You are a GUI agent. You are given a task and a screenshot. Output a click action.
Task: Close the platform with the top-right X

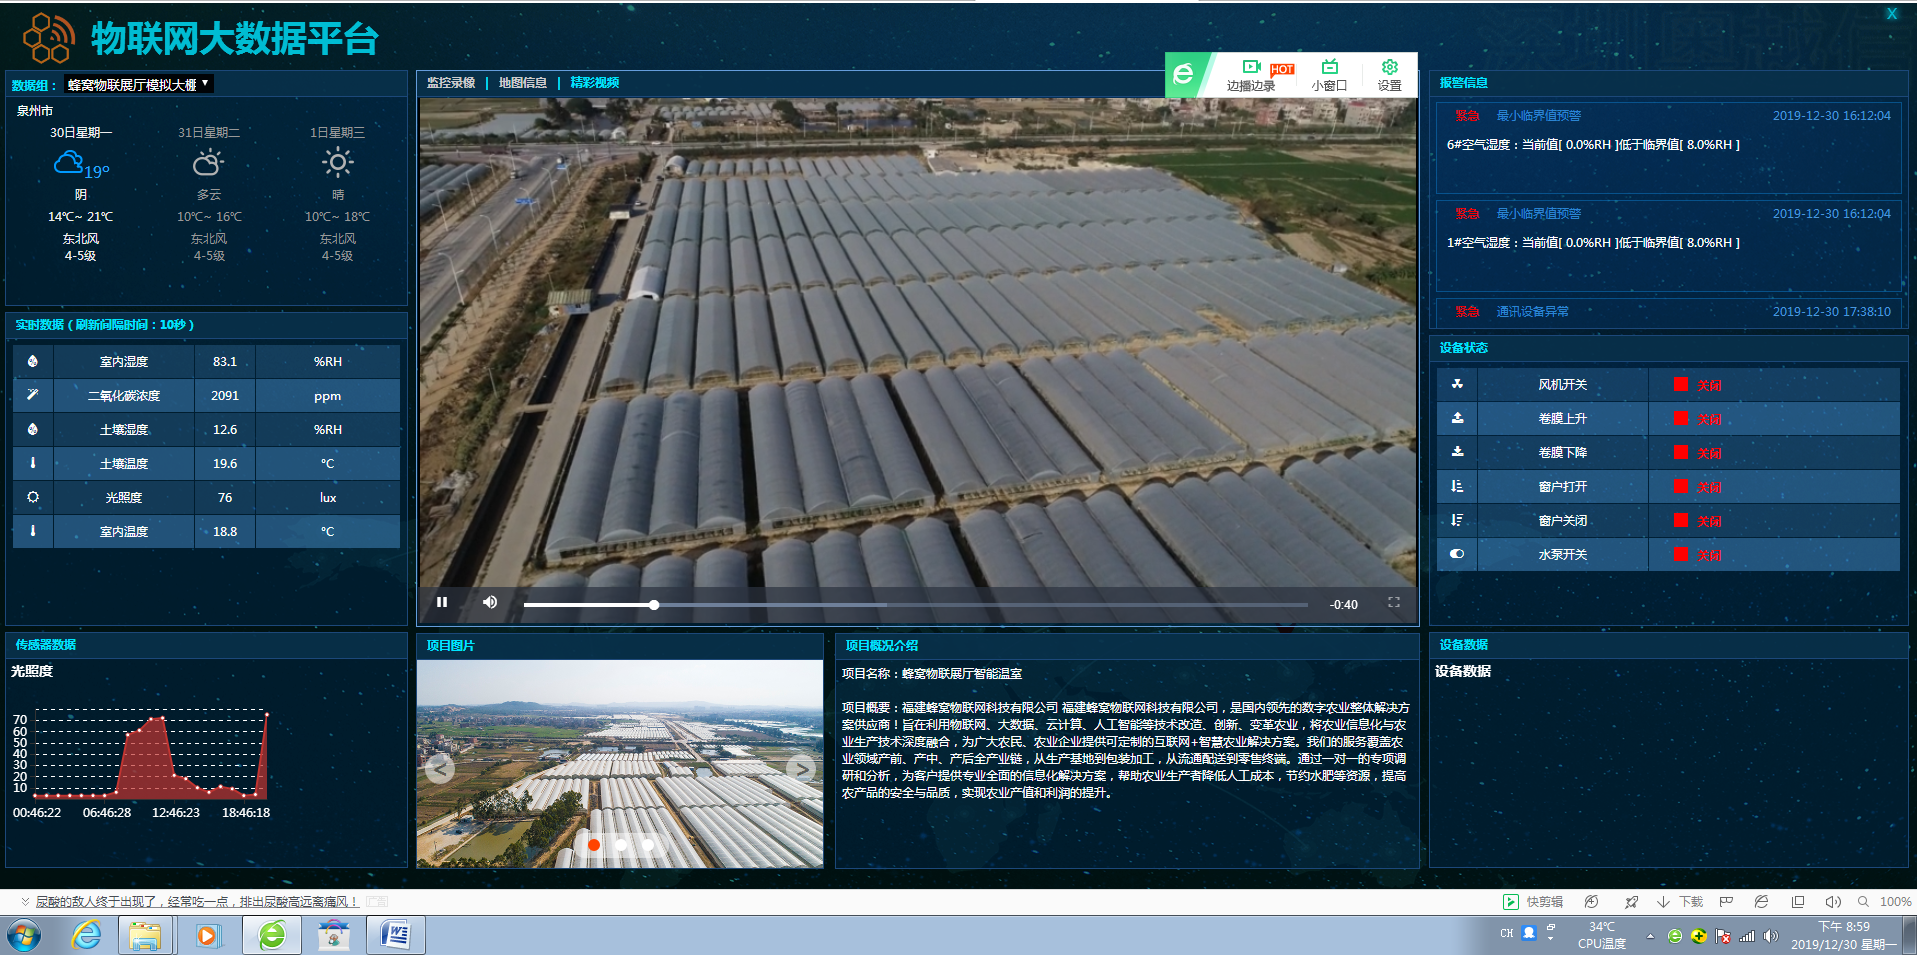1892,14
